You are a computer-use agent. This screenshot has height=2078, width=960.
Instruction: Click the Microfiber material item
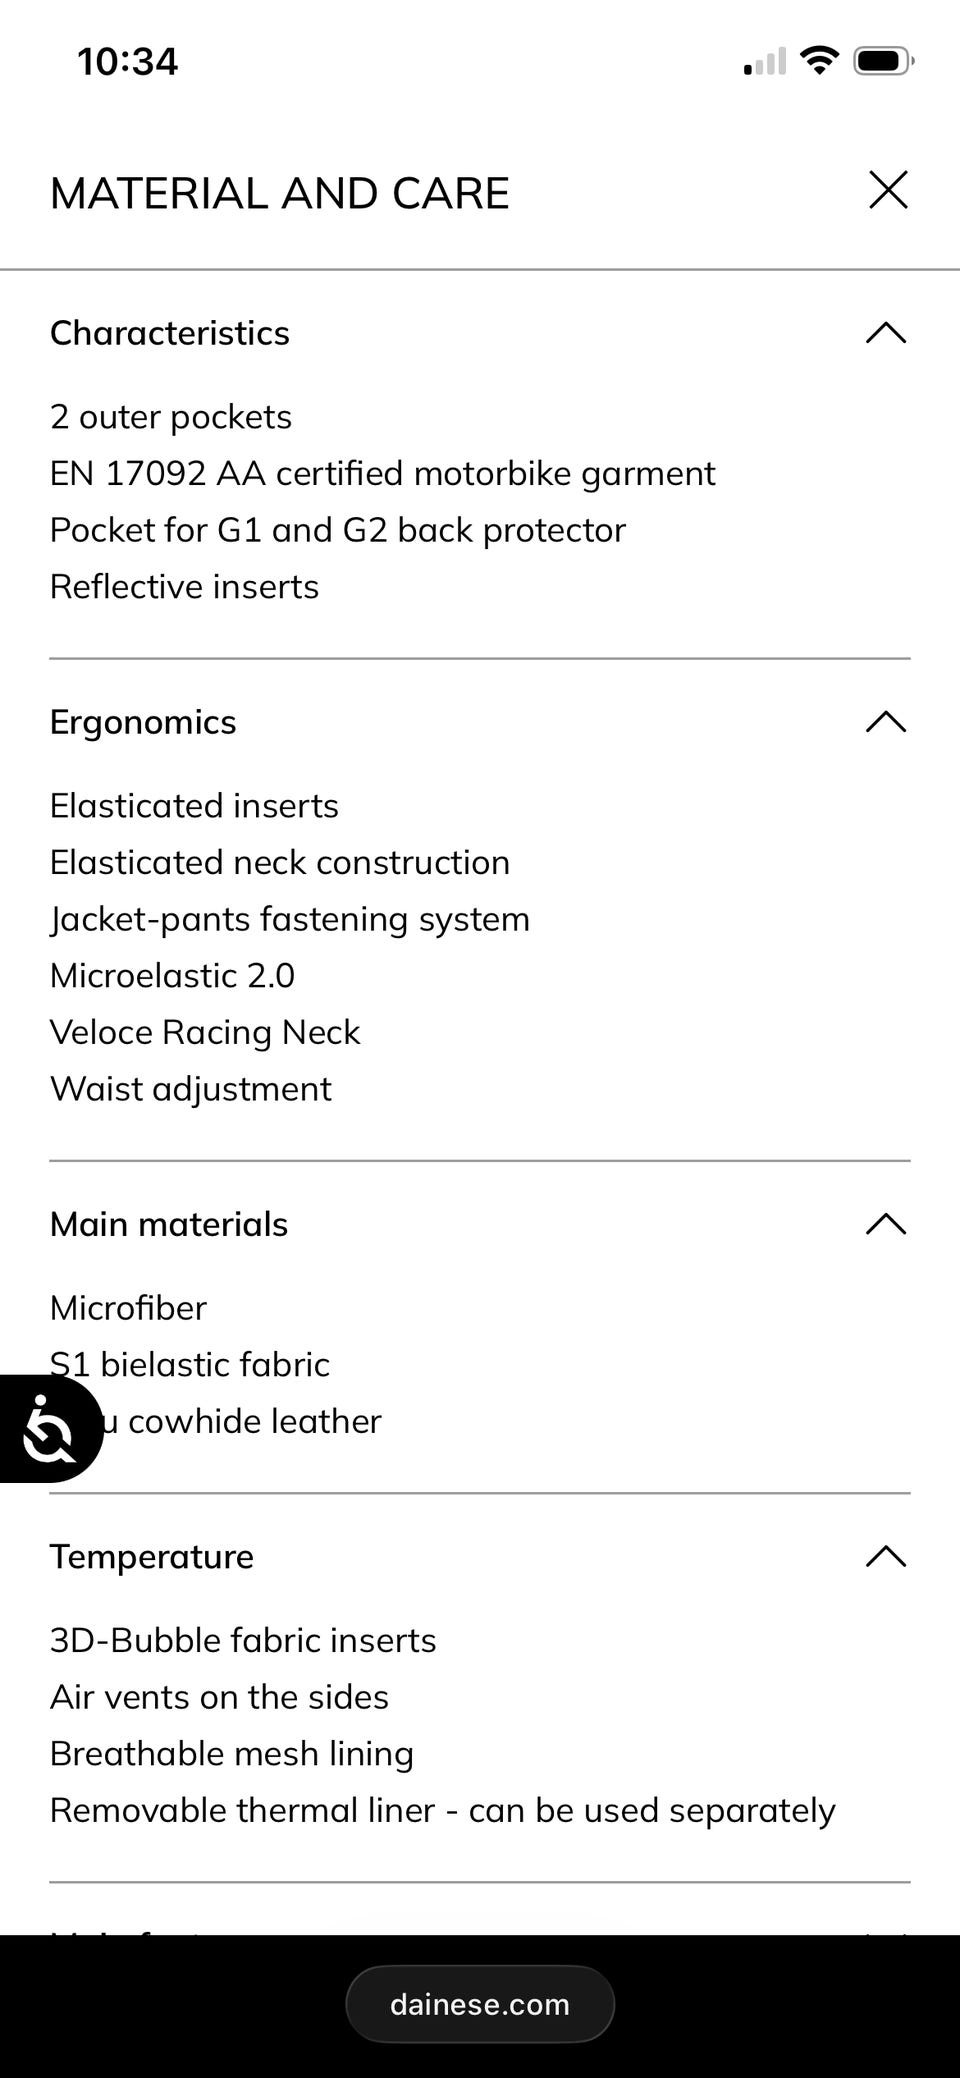(128, 1308)
